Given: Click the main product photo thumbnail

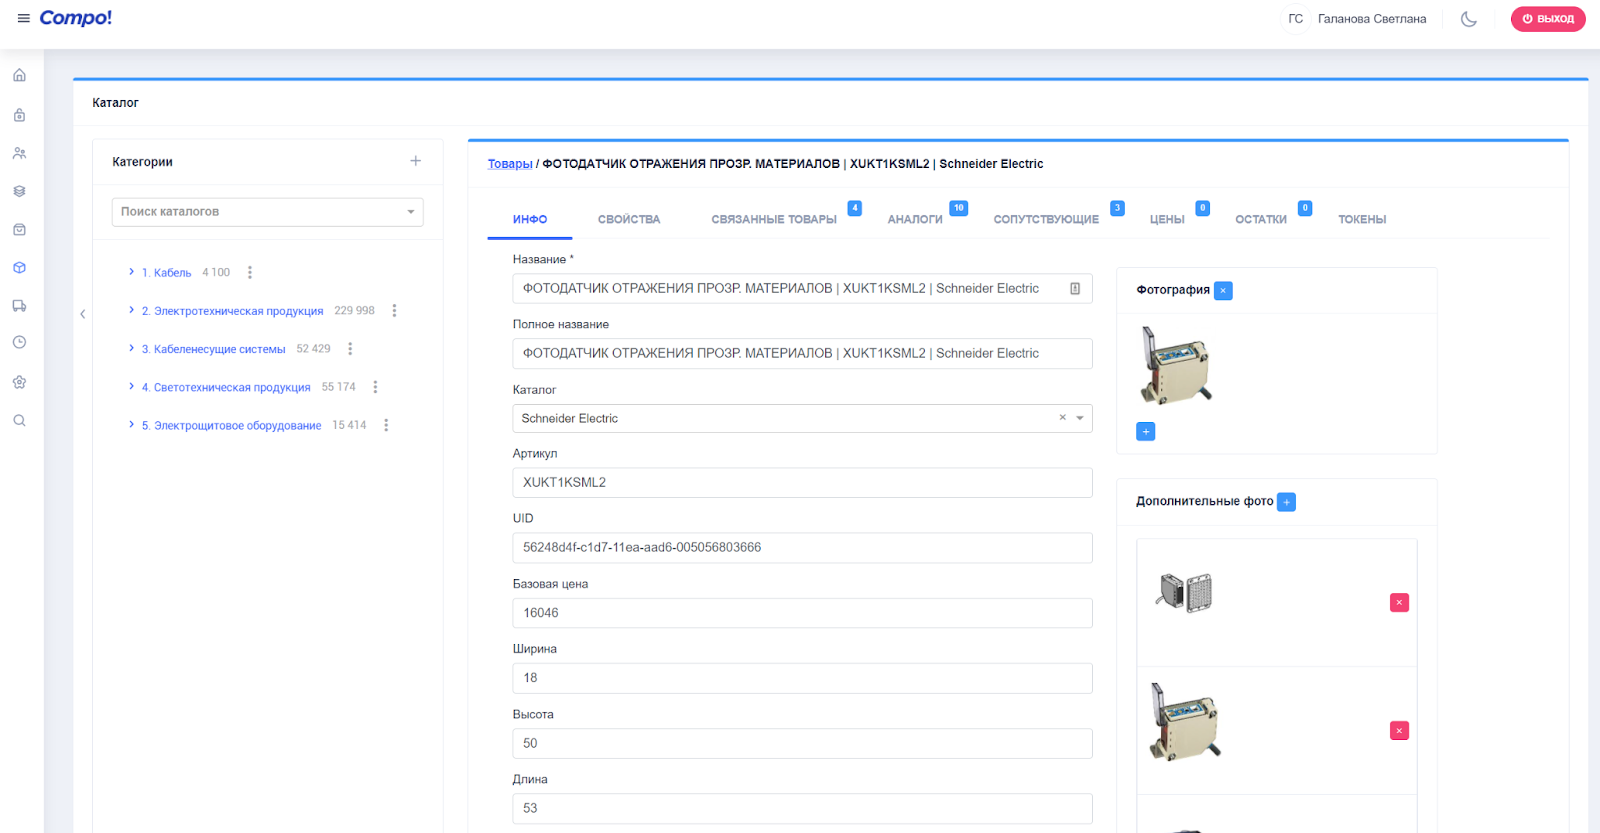Looking at the screenshot, I should point(1176,365).
